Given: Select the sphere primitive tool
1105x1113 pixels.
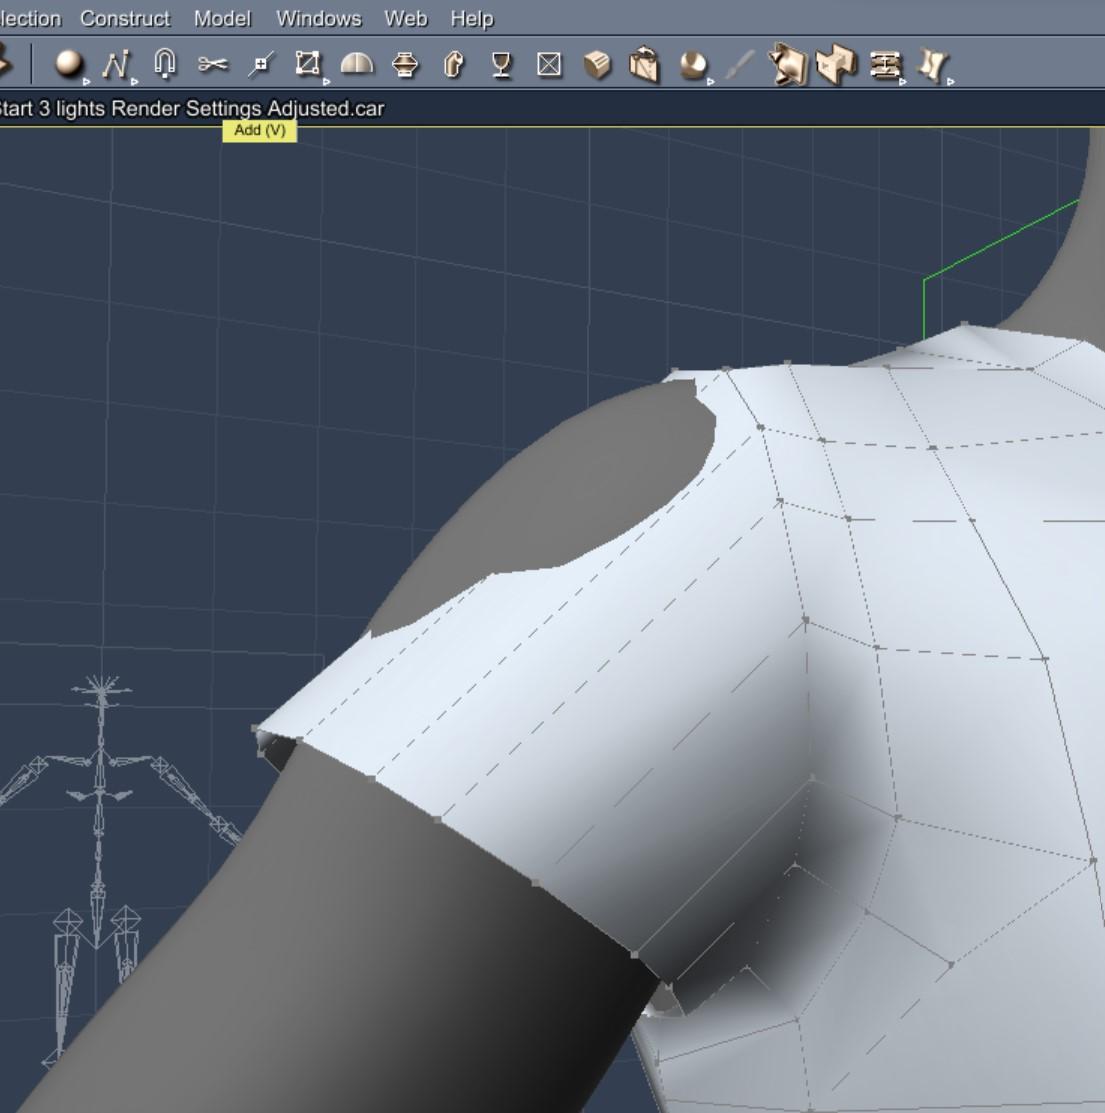Looking at the screenshot, I should point(69,64).
